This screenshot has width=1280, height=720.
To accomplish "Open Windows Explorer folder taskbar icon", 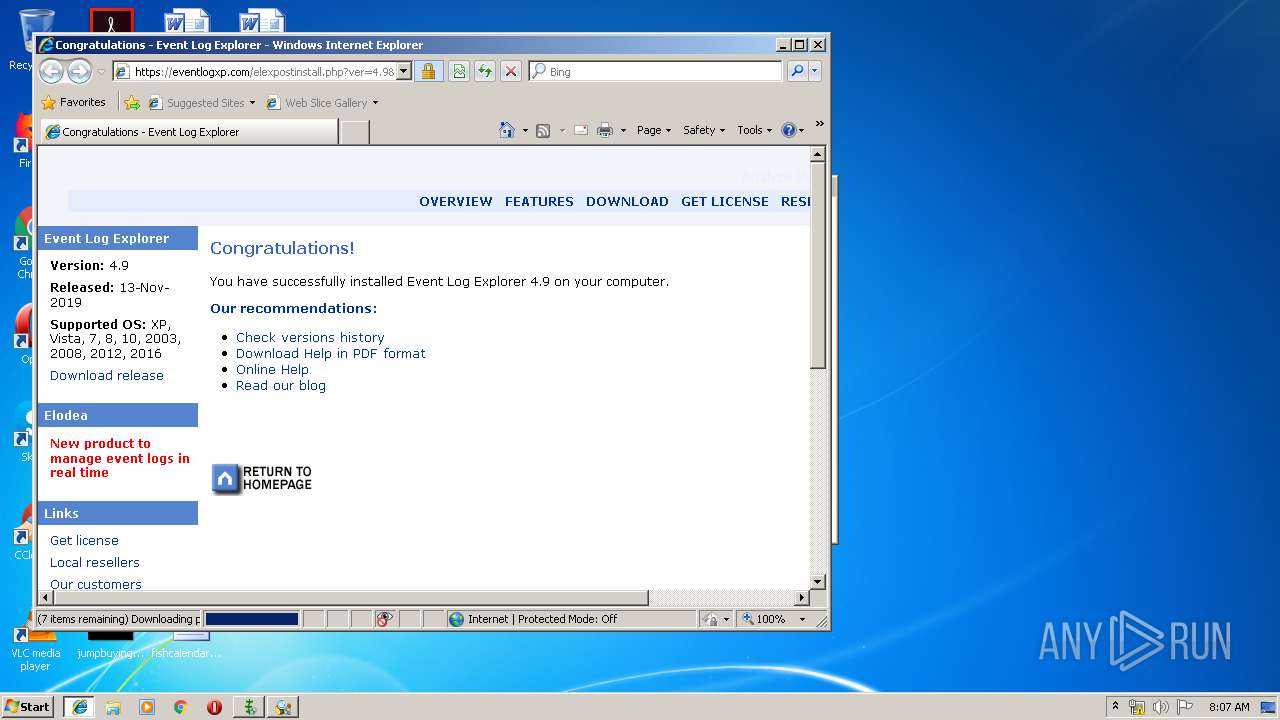I will tap(113, 707).
